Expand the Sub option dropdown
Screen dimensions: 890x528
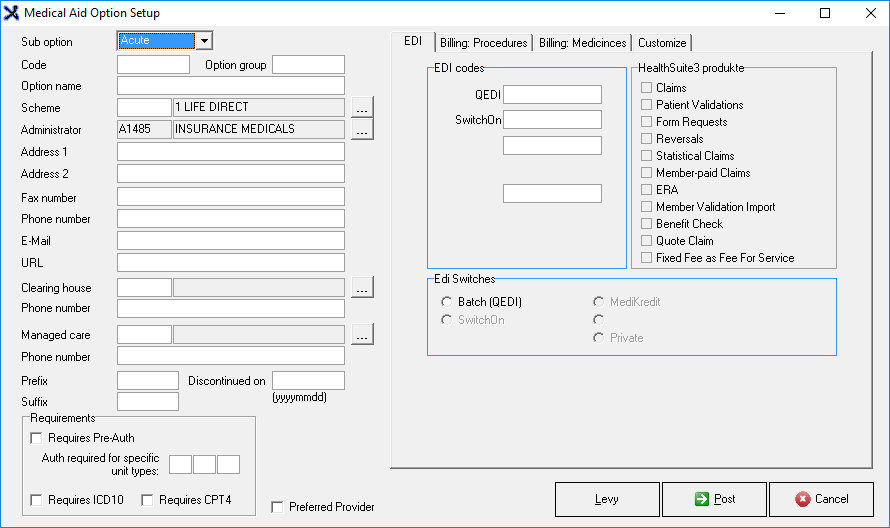point(203,40)
